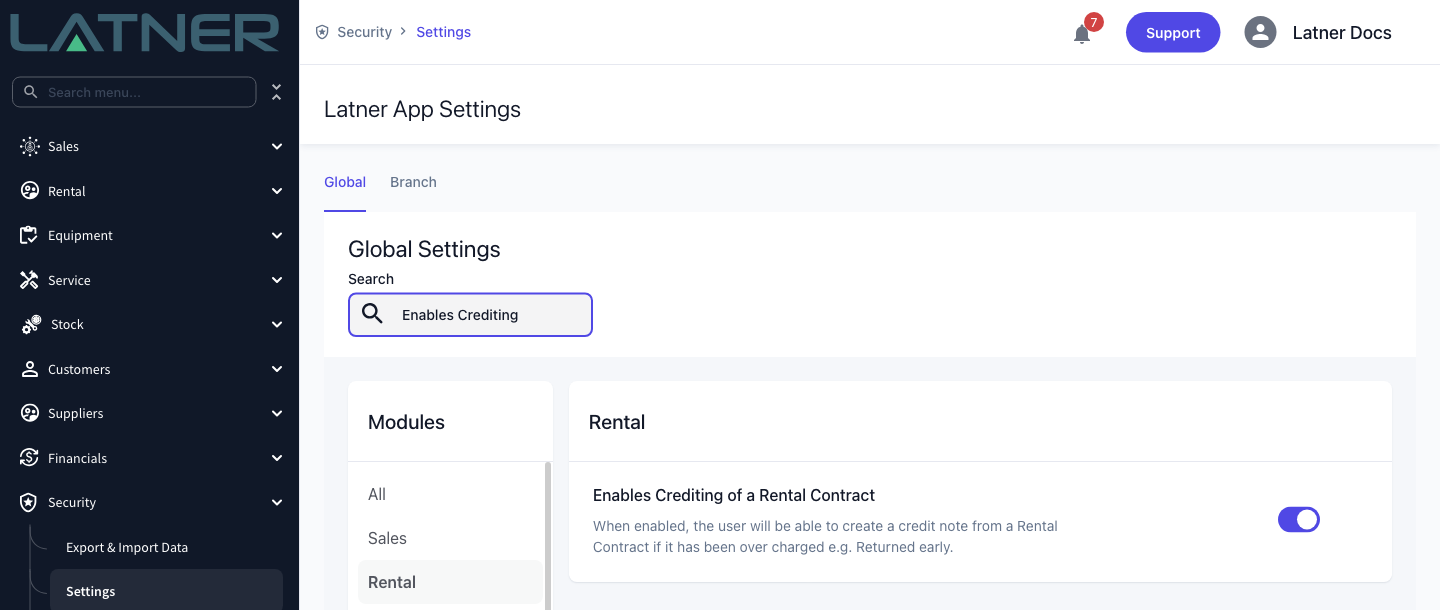Switch to the Branch tab
Screen dimensions: 1440x610
click(413, 182)
